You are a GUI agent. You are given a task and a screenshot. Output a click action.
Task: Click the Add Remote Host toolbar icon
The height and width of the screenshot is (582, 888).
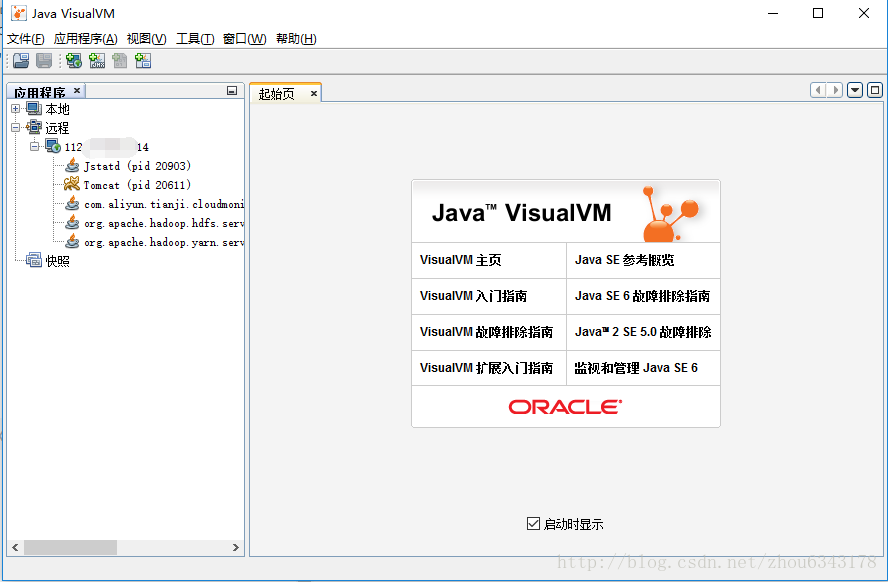click(x=74, y=61)
